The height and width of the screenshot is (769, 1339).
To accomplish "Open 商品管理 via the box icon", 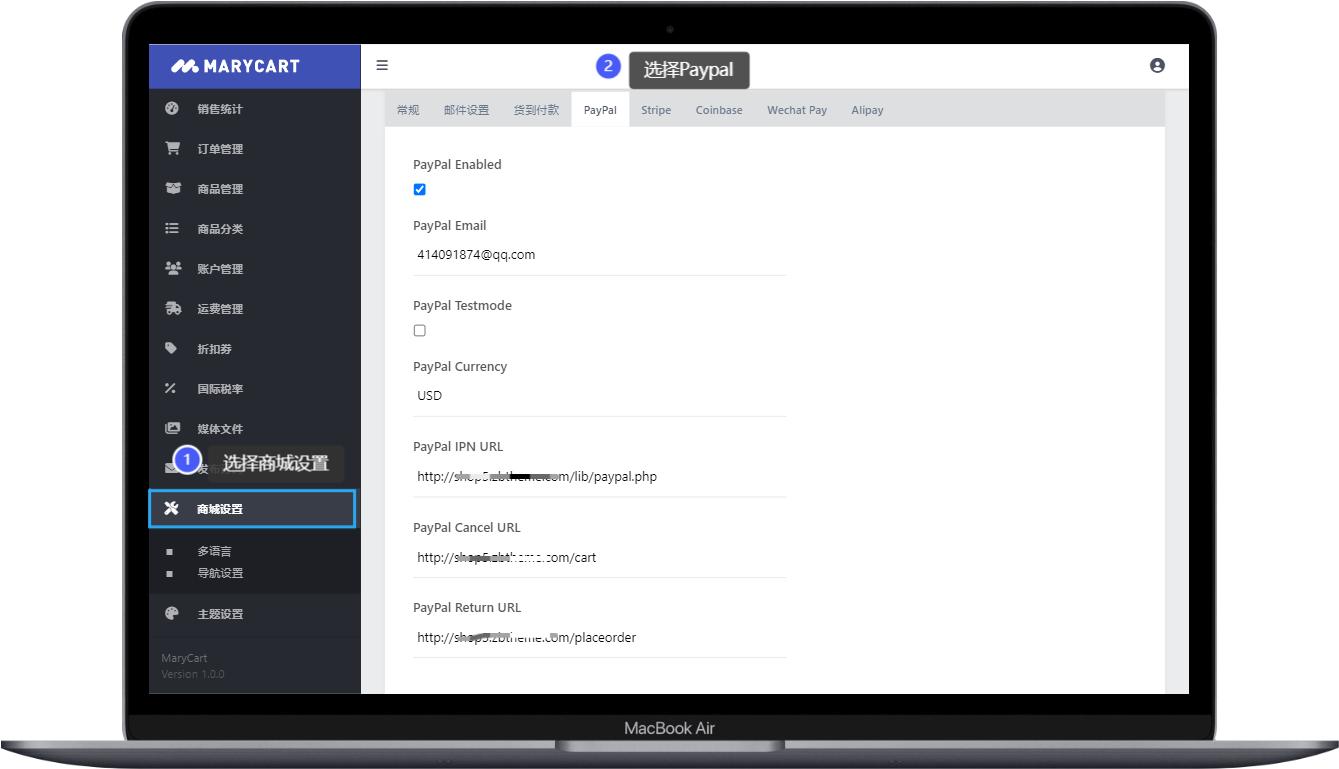I will click(x=172, y=189).
